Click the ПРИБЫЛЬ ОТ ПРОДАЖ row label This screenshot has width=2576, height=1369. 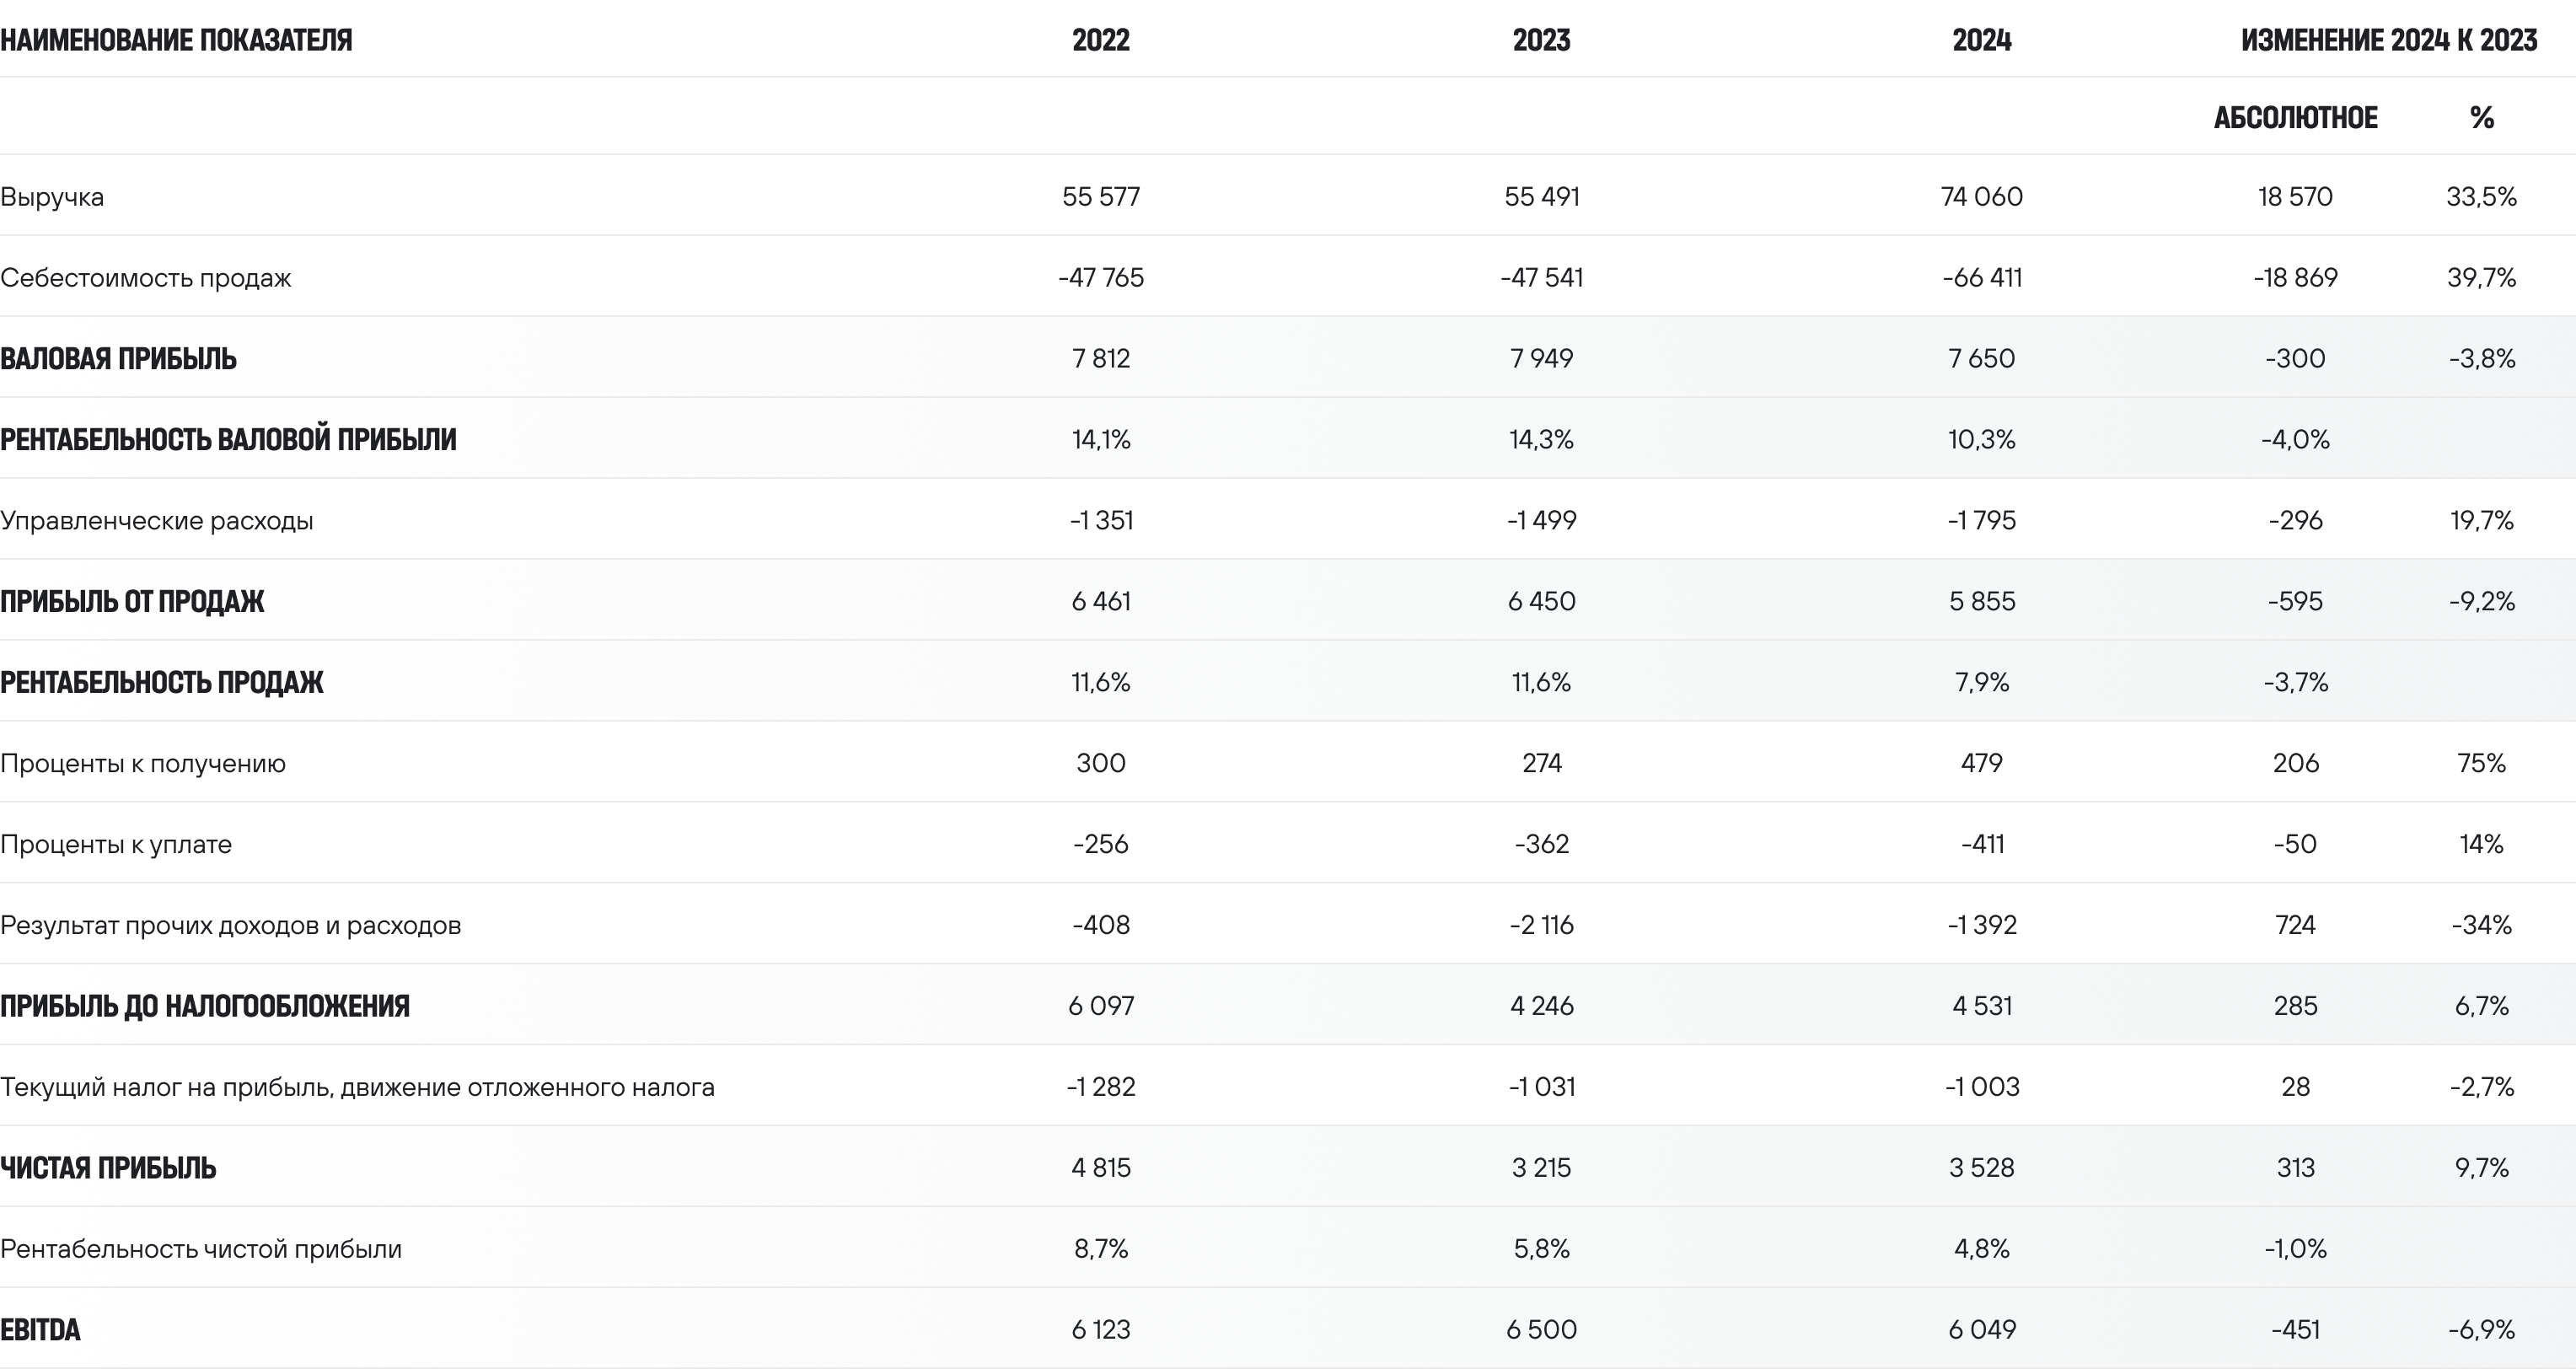pyautogui.click(x=132, y=602)
